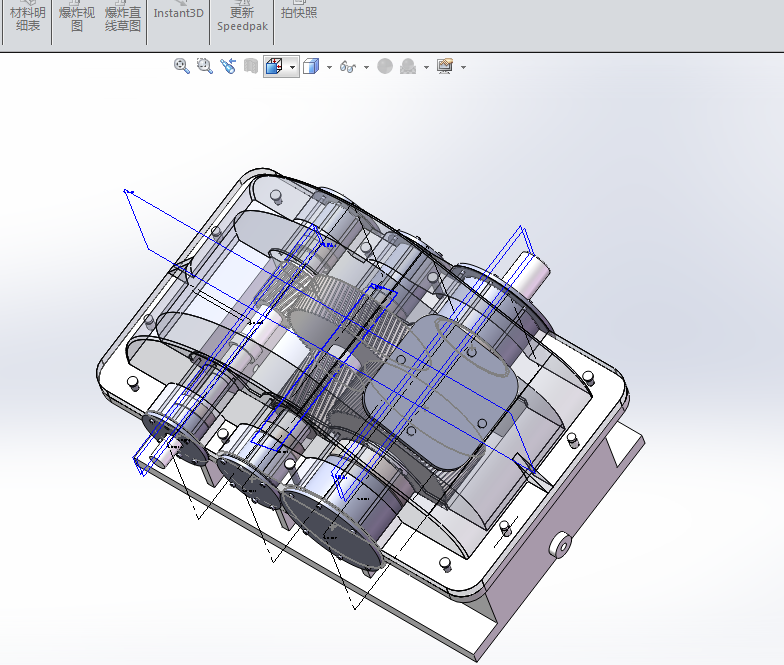Click the Section View icon
This screenshot has height=665, width=784.
point(251,66)
